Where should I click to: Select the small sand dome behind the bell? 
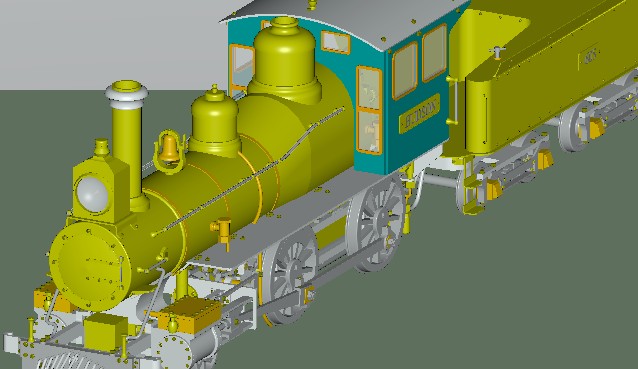[214, 121]
